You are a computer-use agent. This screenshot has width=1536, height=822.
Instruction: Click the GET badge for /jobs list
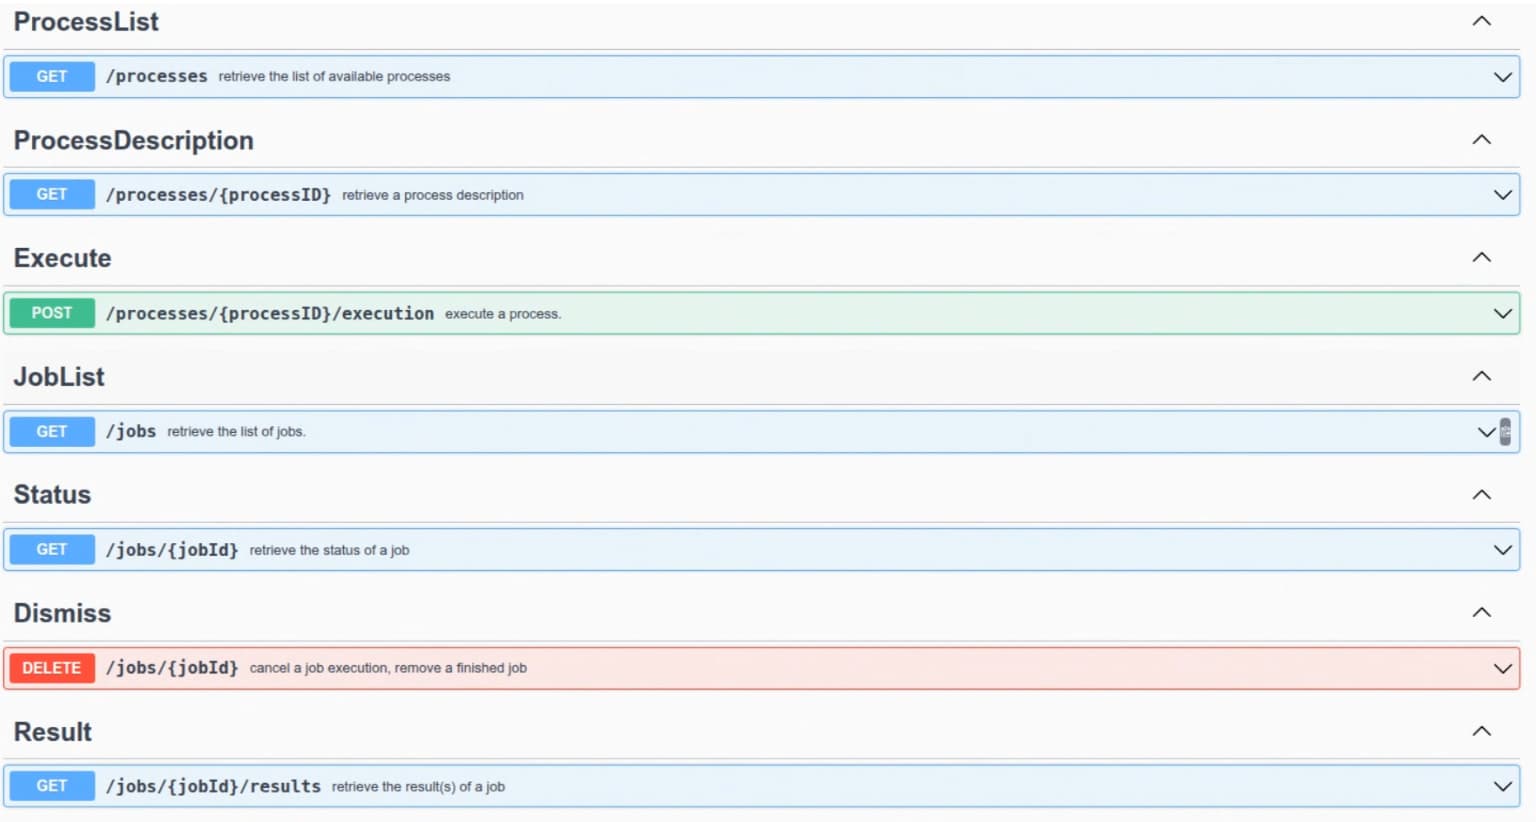(x=52, y=431)
